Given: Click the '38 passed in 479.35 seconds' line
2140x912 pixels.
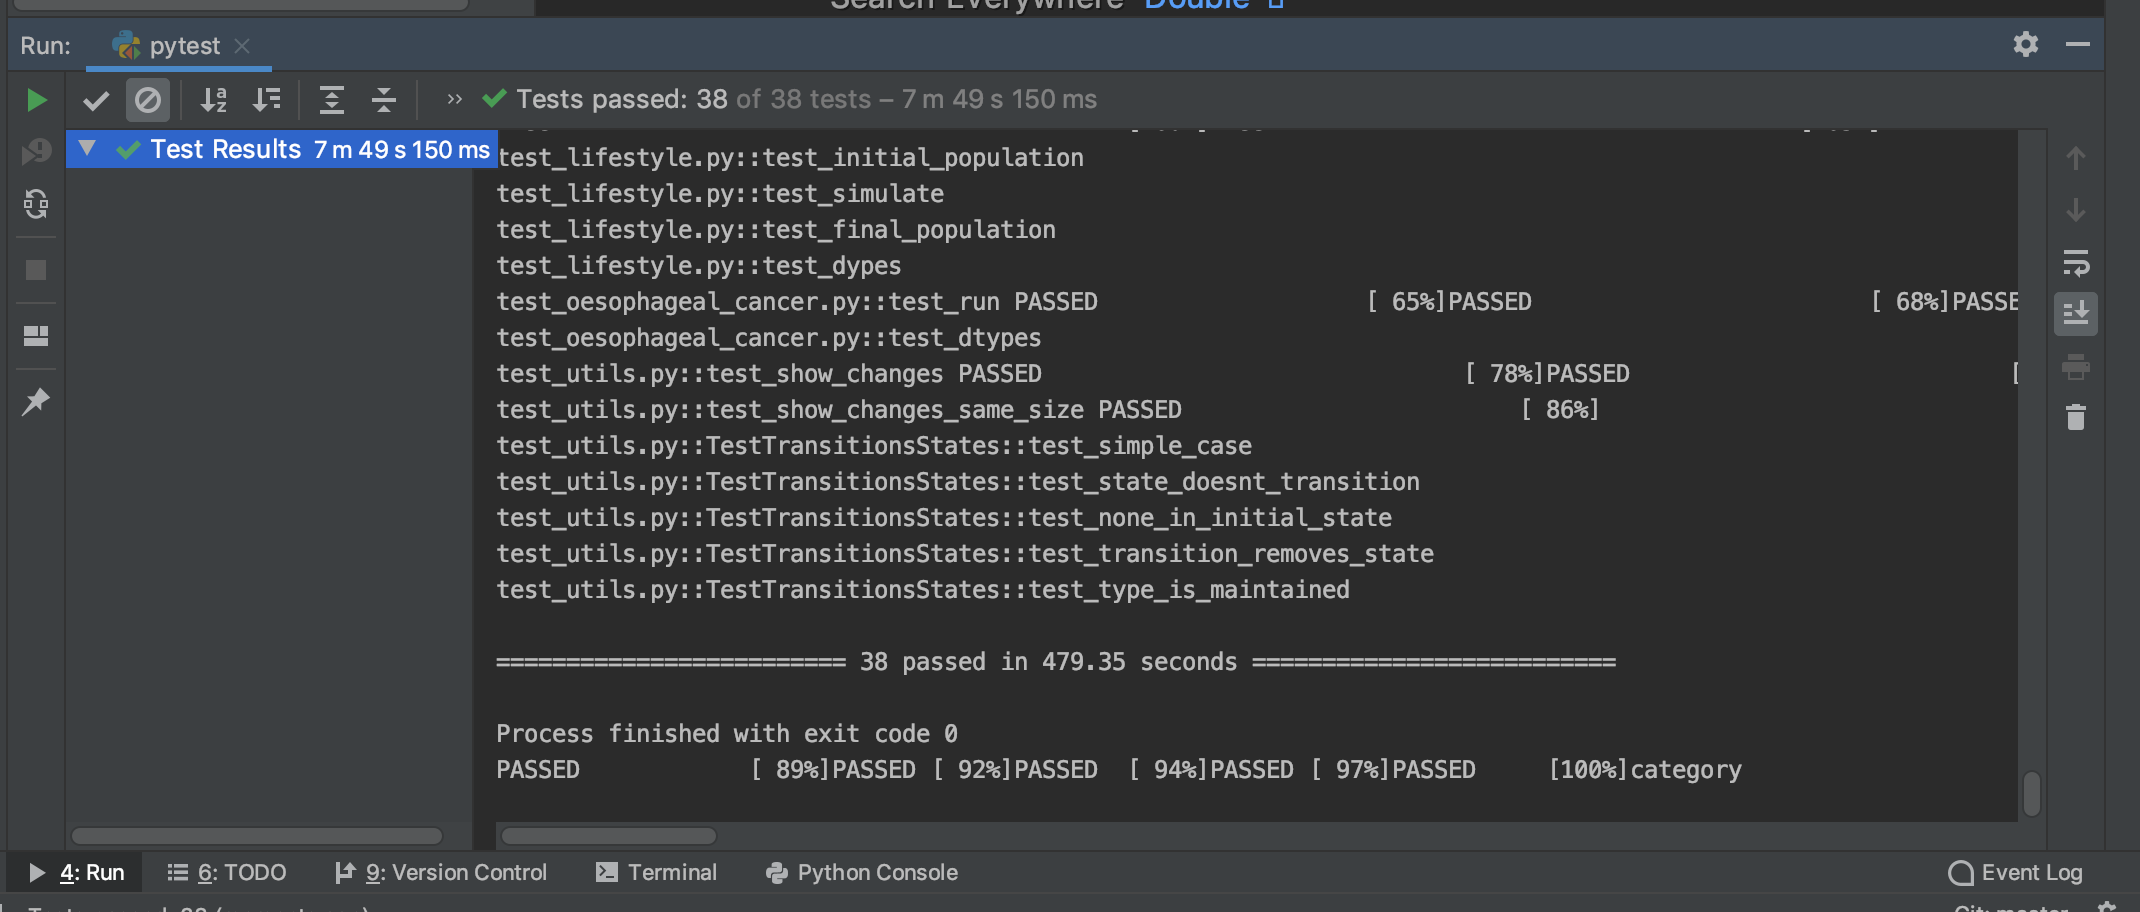Looking at the screenshot, I should click(1056, 662).
